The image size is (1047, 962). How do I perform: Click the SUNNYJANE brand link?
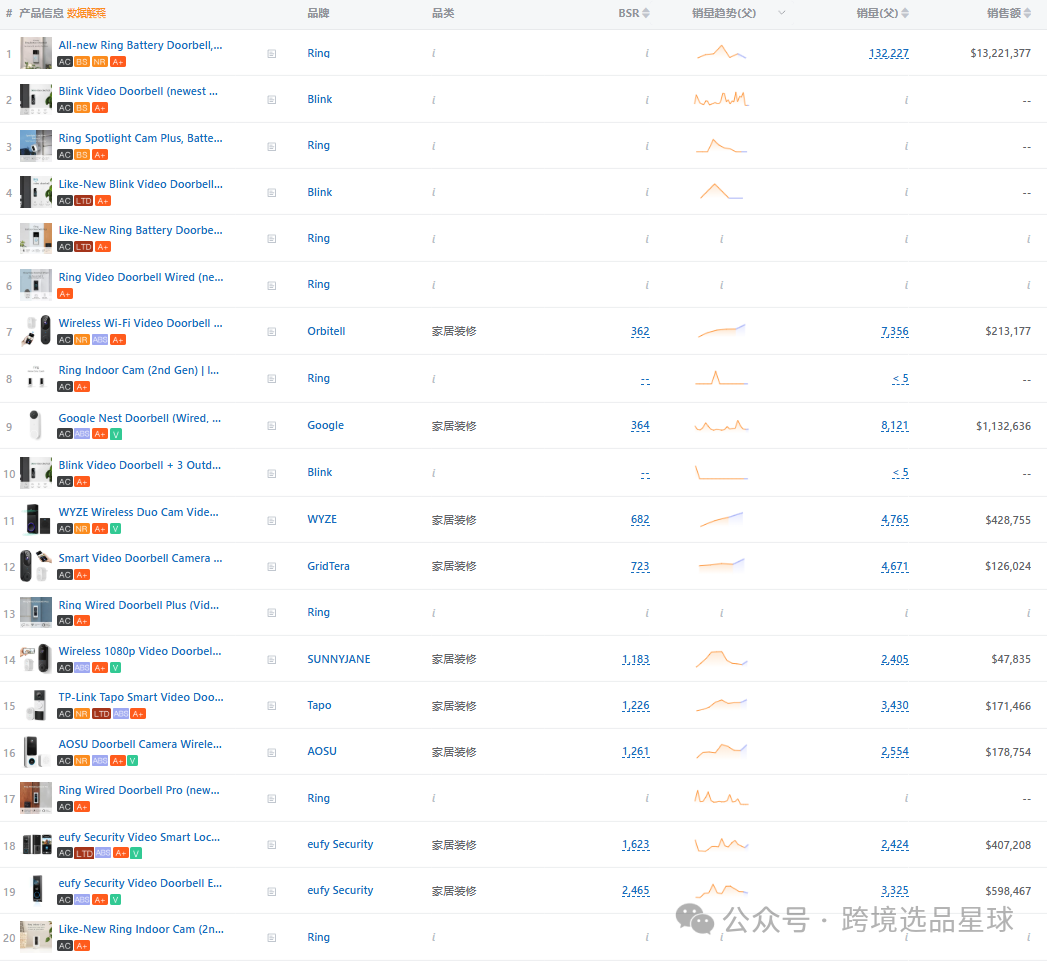point(339,659)
